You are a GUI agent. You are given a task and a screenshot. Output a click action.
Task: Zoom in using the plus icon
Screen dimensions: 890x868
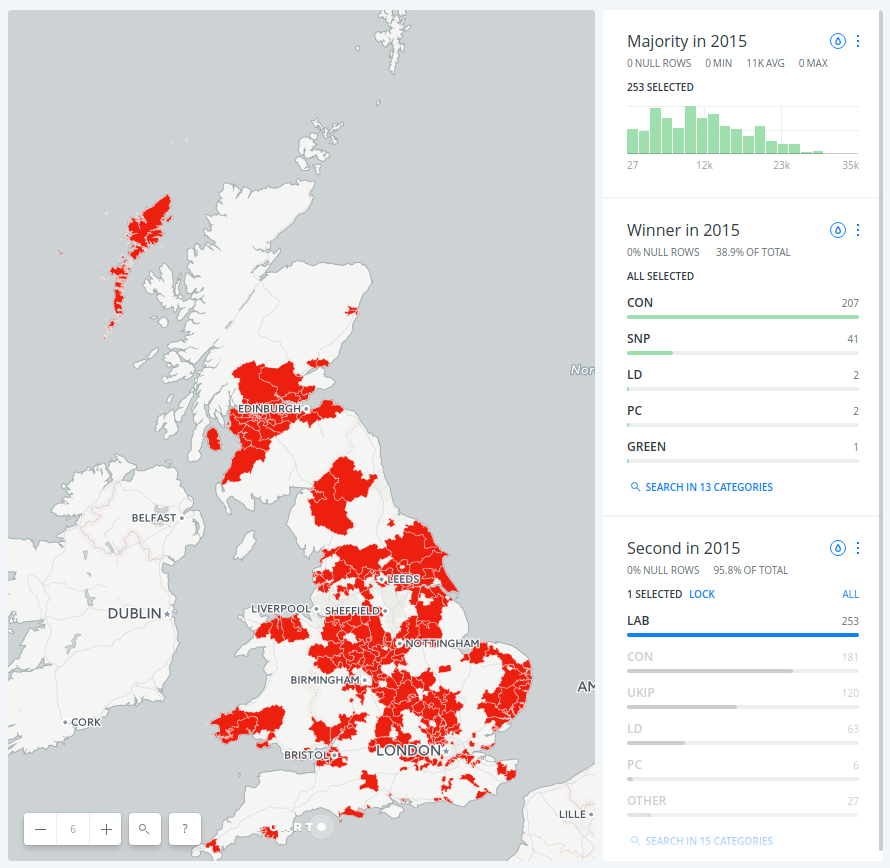click(105, 829)
